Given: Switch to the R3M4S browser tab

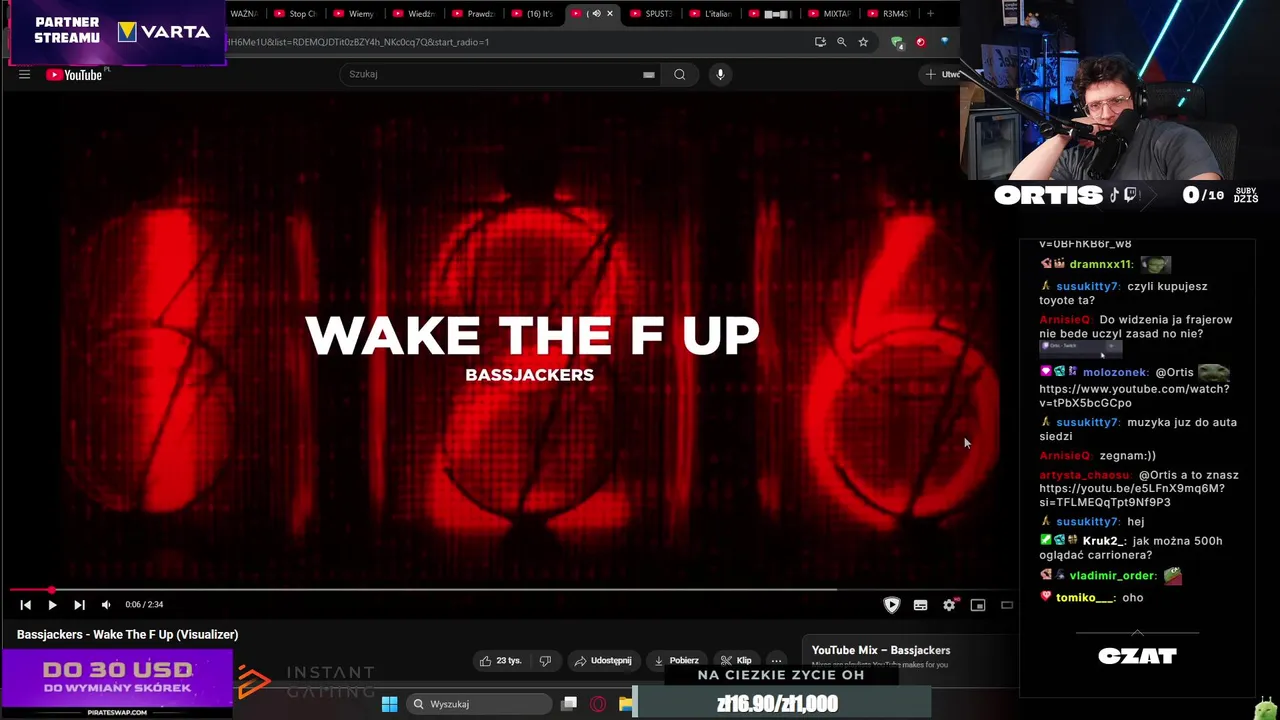Looking at the screenshot, I should [888, 14].
